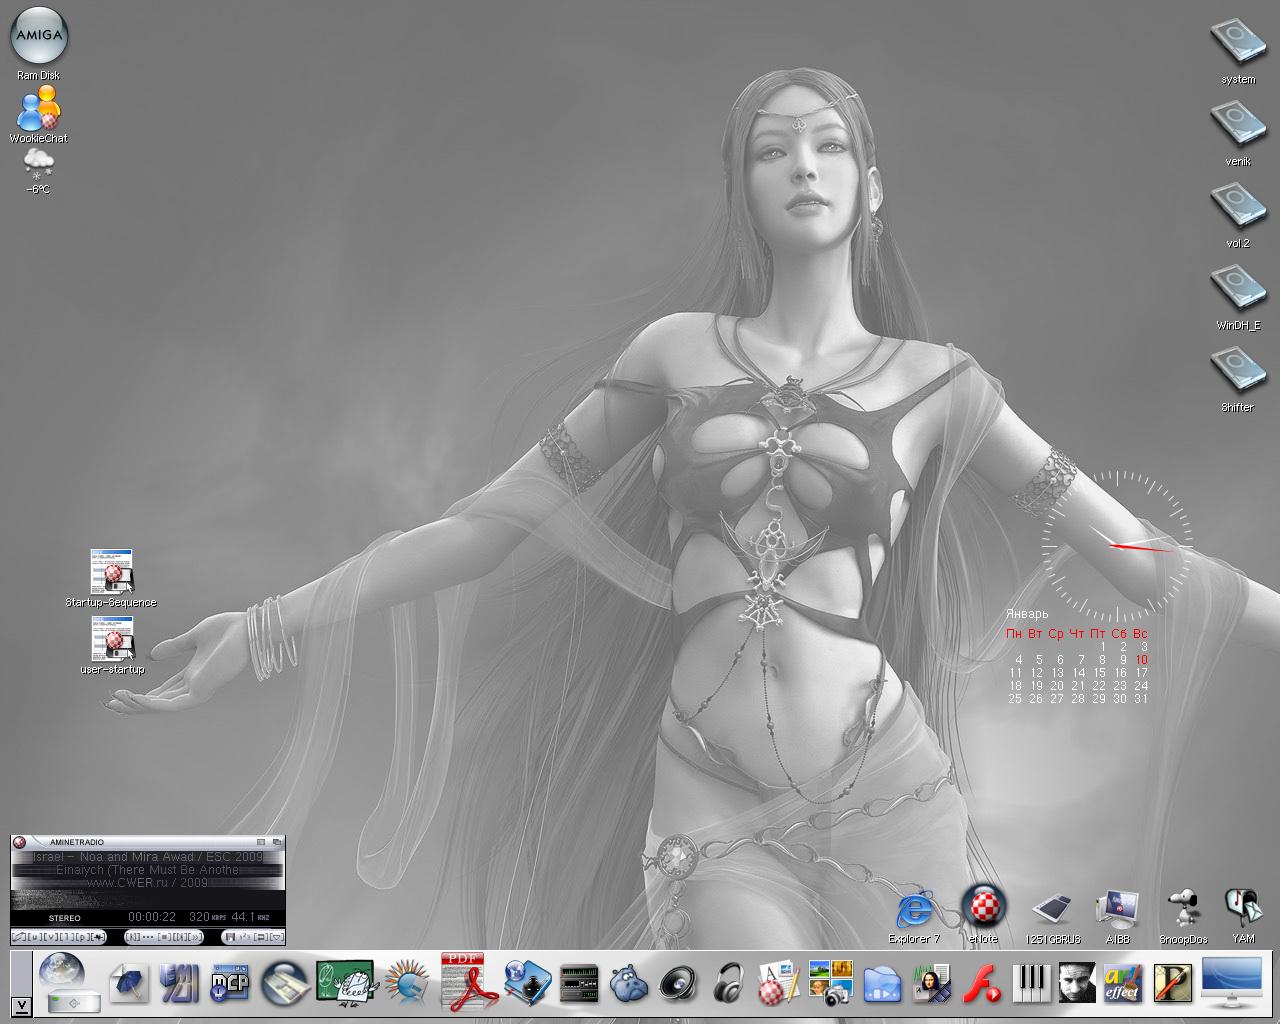Open the eNote desktop icon

point(982,906)
